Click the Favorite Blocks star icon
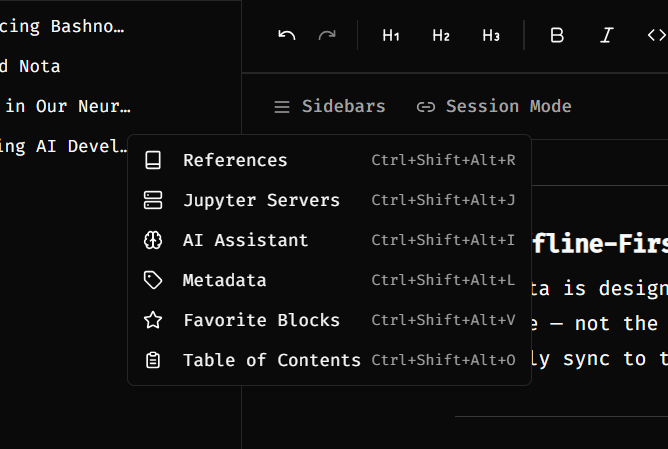 153,320
